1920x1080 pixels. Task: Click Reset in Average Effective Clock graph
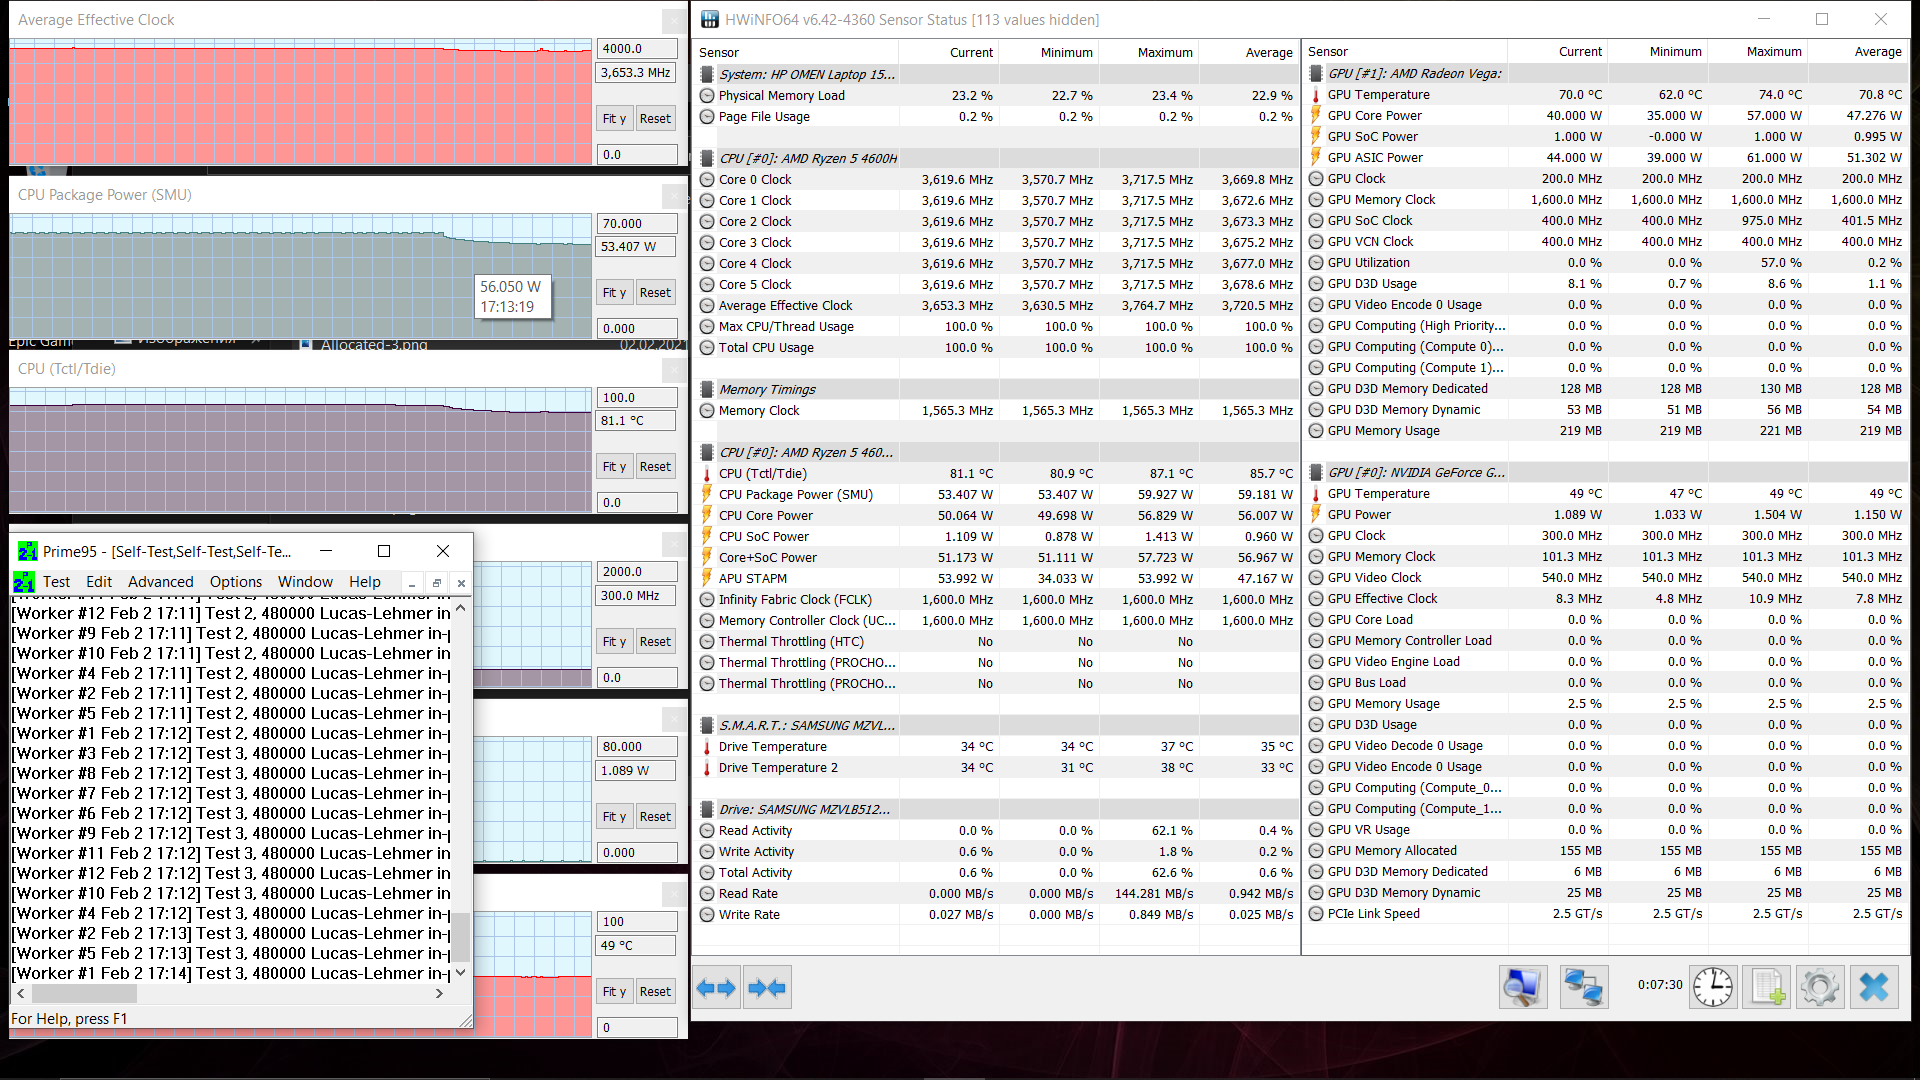tap(655, 119)
